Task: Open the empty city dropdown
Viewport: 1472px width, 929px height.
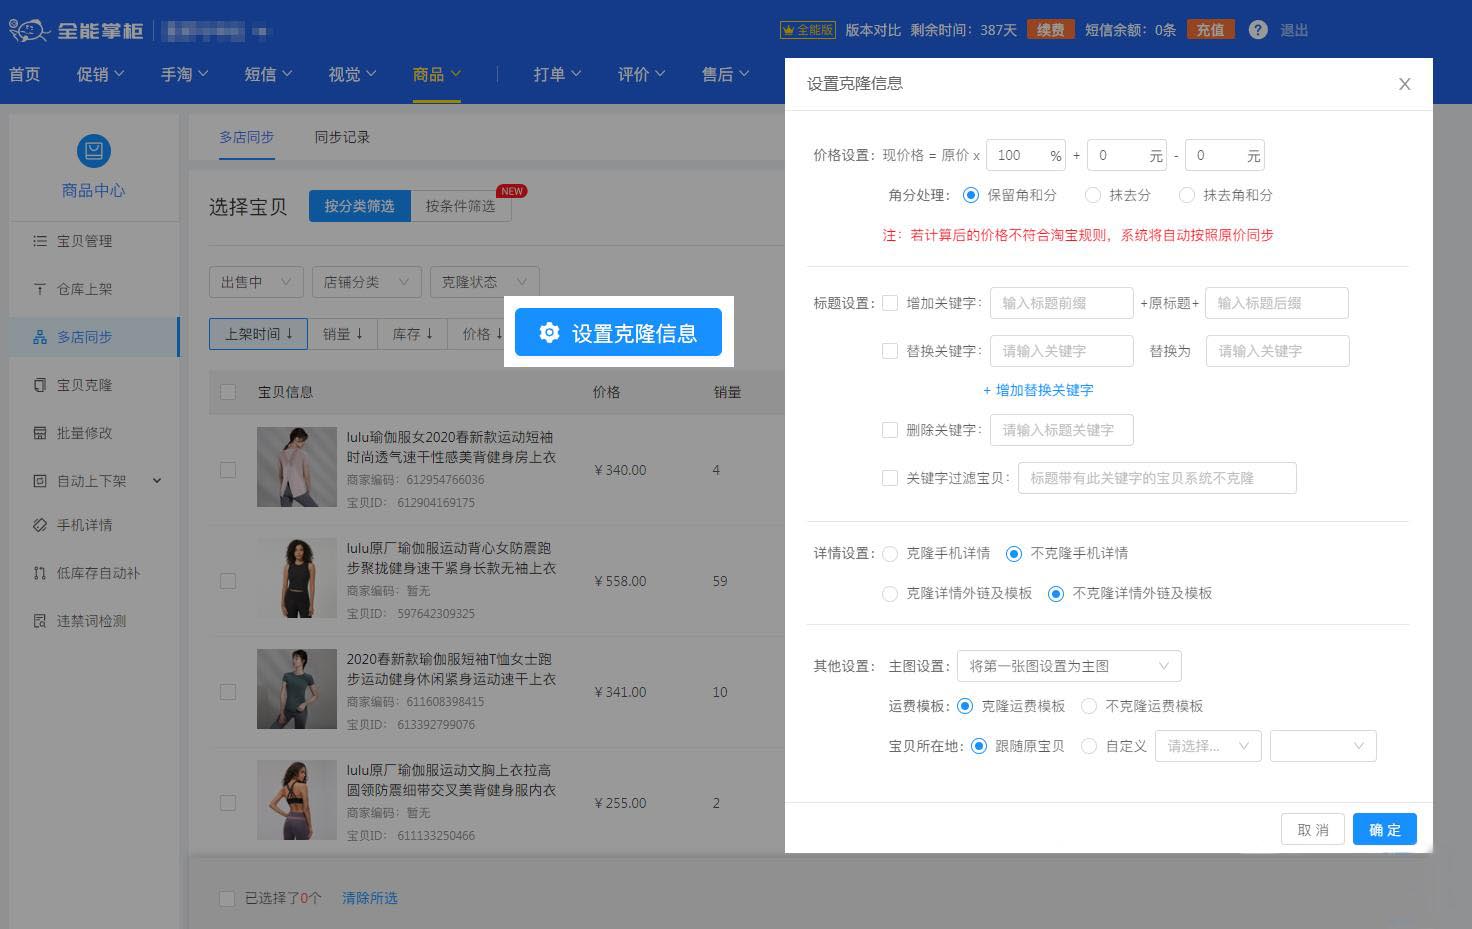Action: 1323,746
